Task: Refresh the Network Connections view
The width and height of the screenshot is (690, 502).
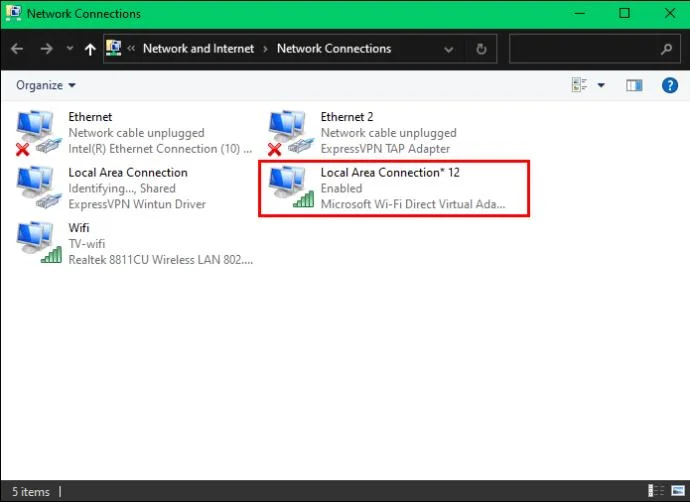Action: 482,48
